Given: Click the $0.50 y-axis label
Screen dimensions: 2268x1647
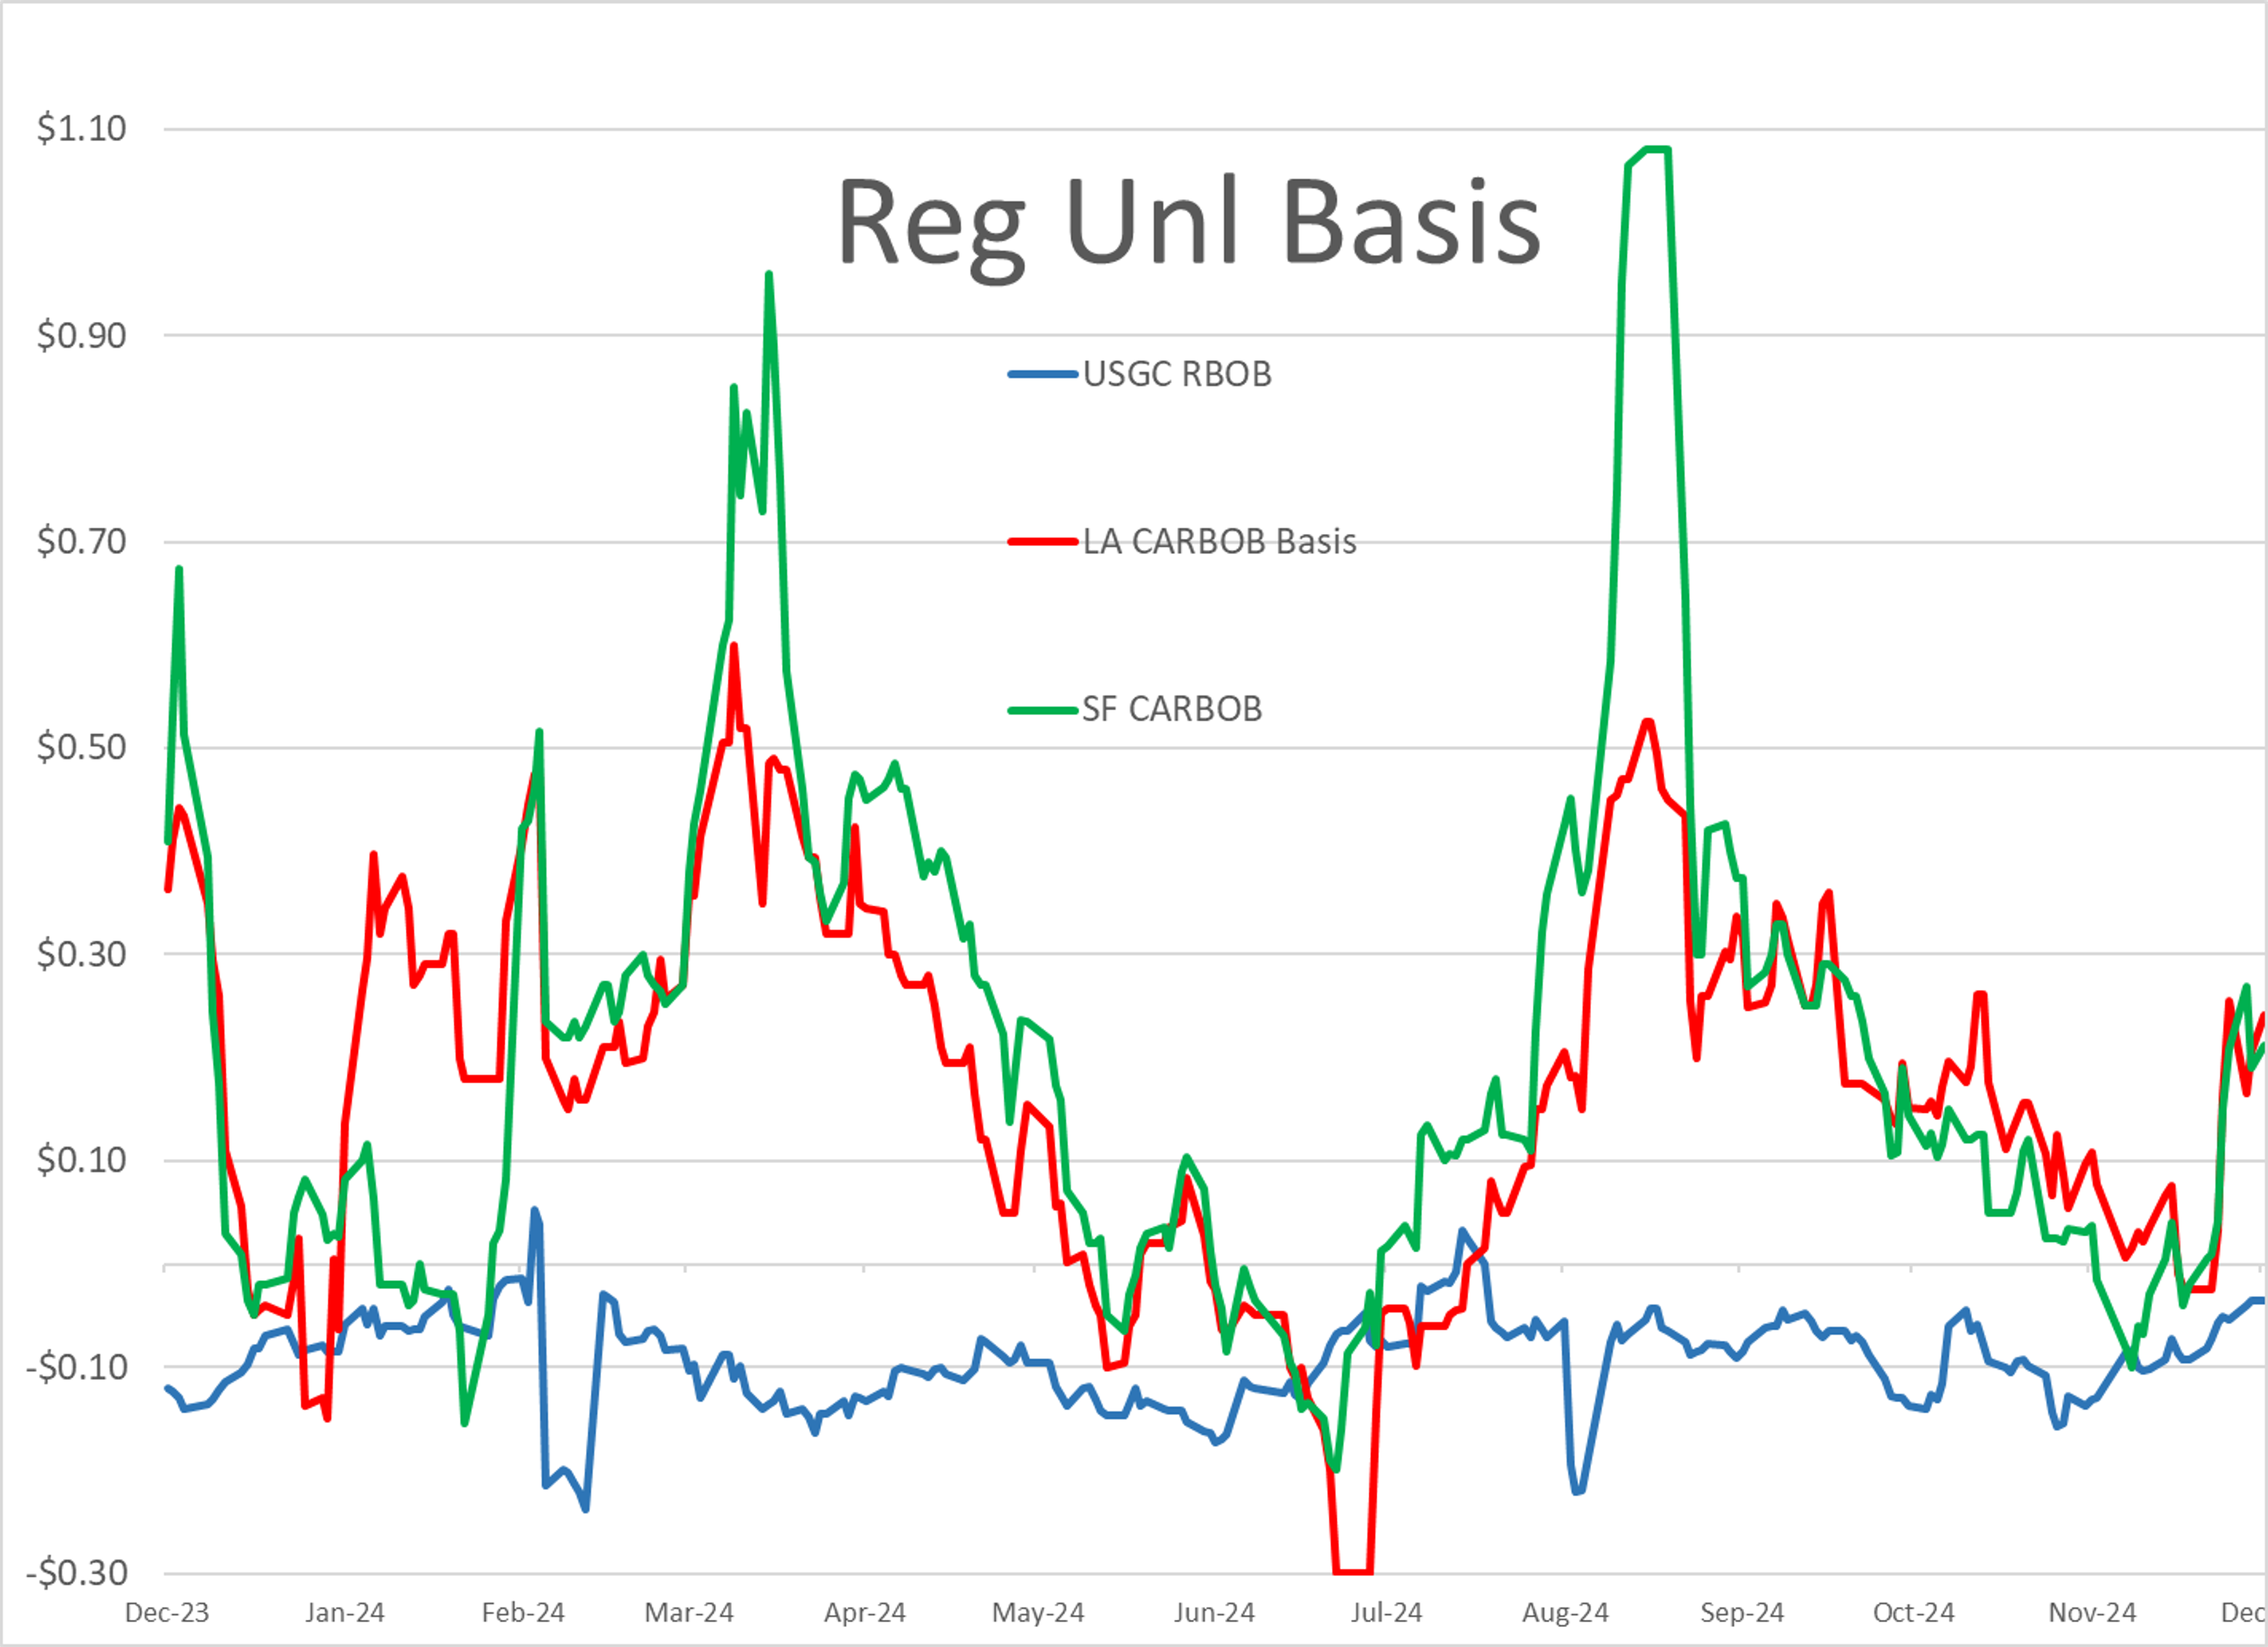Looking at the screenshot, I should coord(82,748).
